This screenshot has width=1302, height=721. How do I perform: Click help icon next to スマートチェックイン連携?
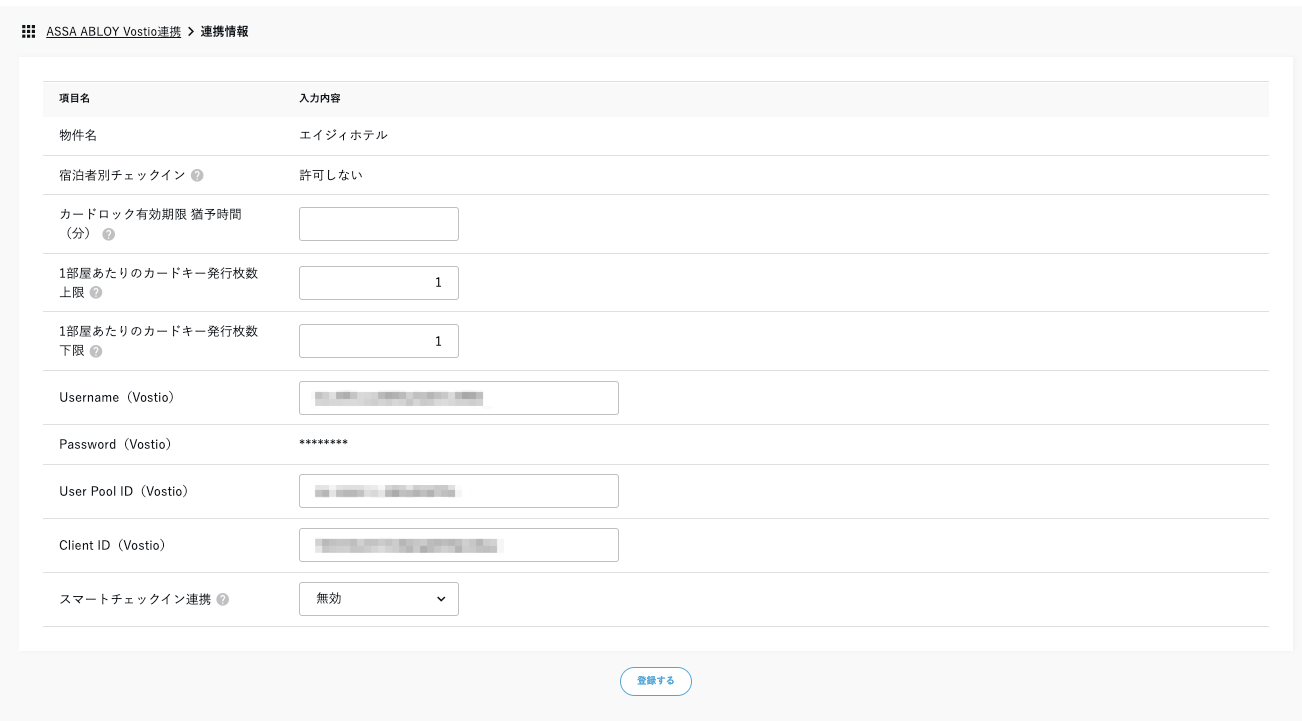pos(222,599)
